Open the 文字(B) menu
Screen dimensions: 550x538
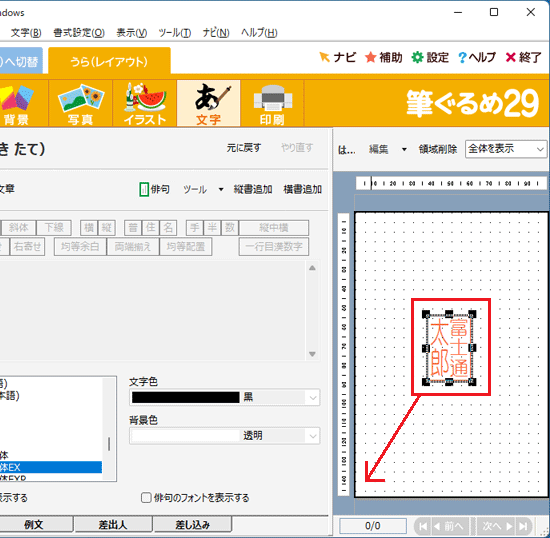click(x=26, y=33)
